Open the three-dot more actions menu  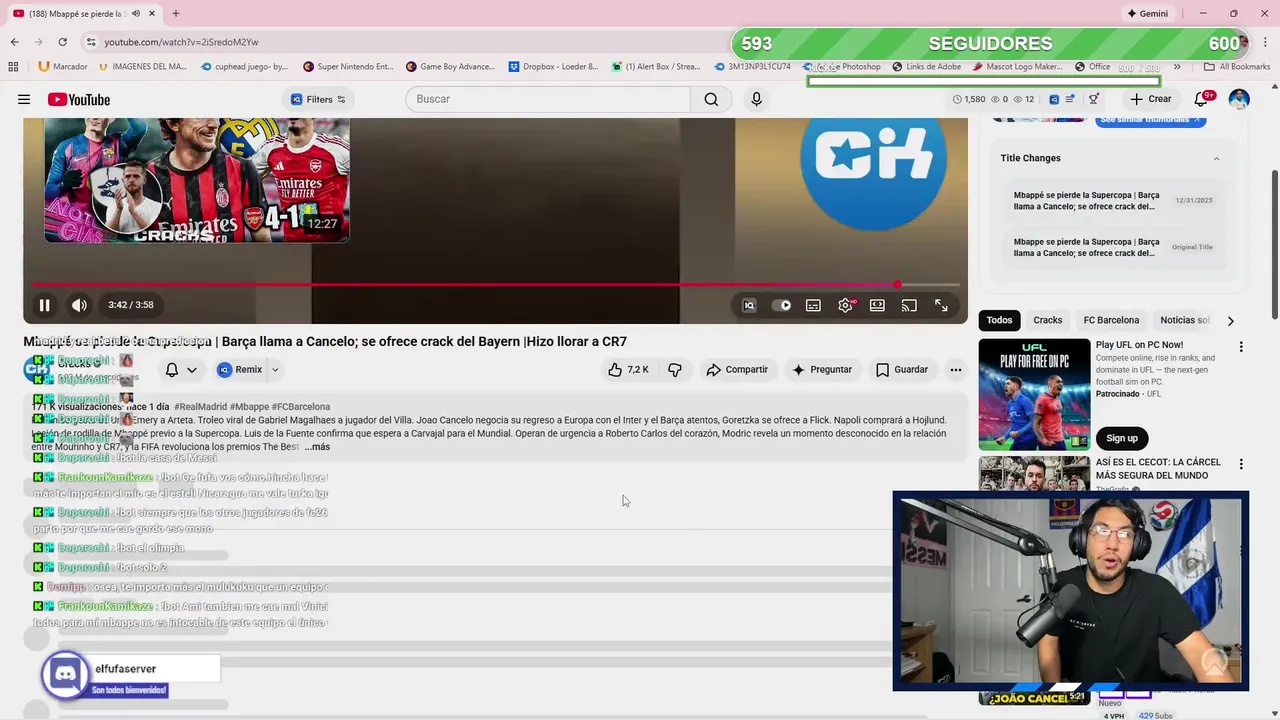956,370
